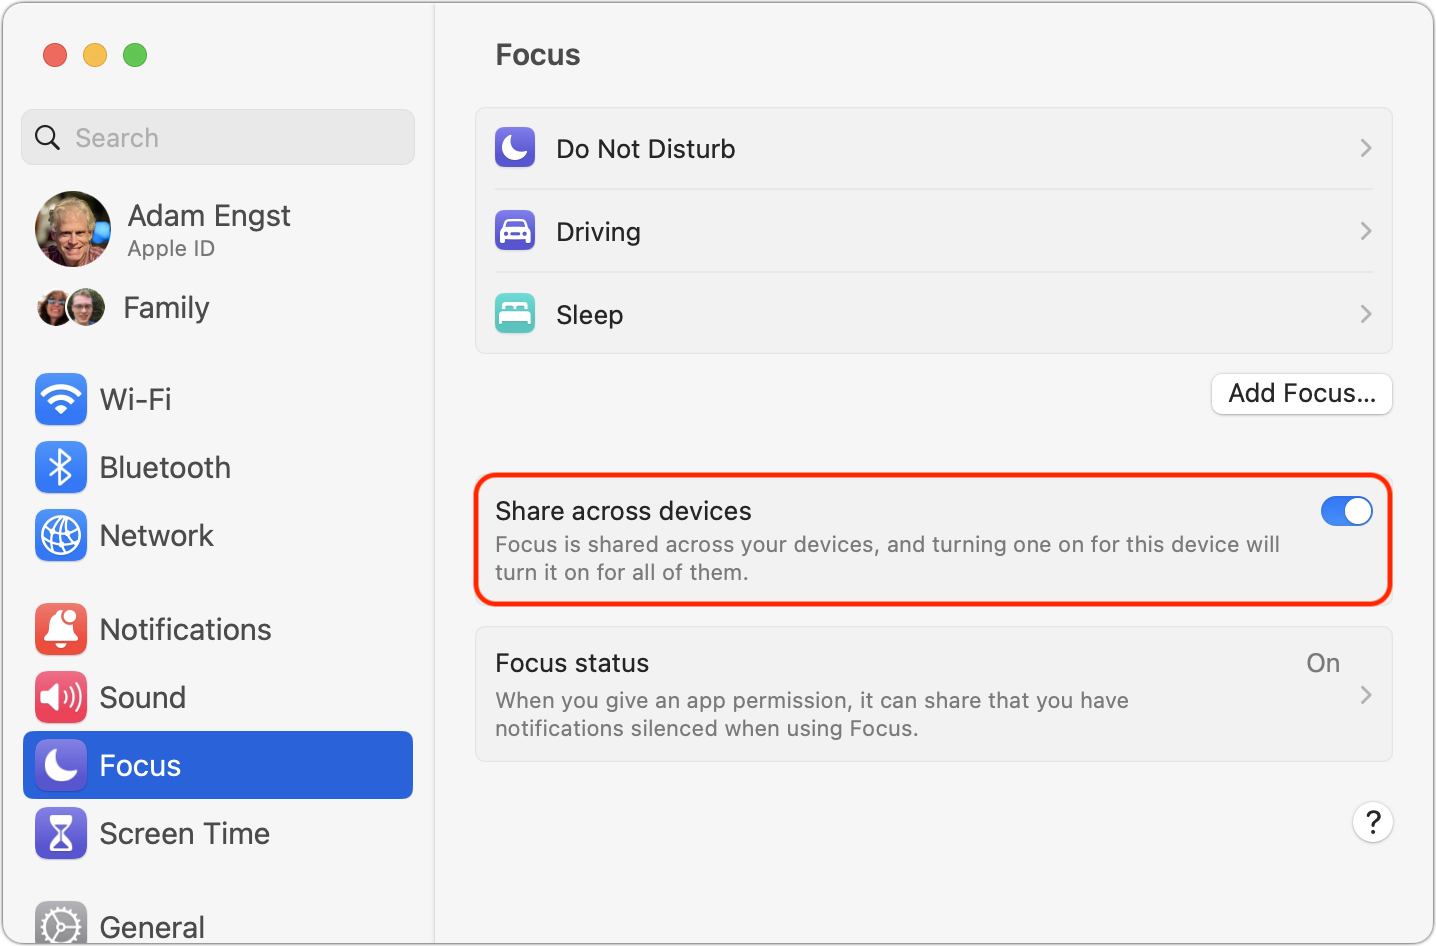
Task: Click the Search field
Action: pyautogui.click(x=218, y=137)
